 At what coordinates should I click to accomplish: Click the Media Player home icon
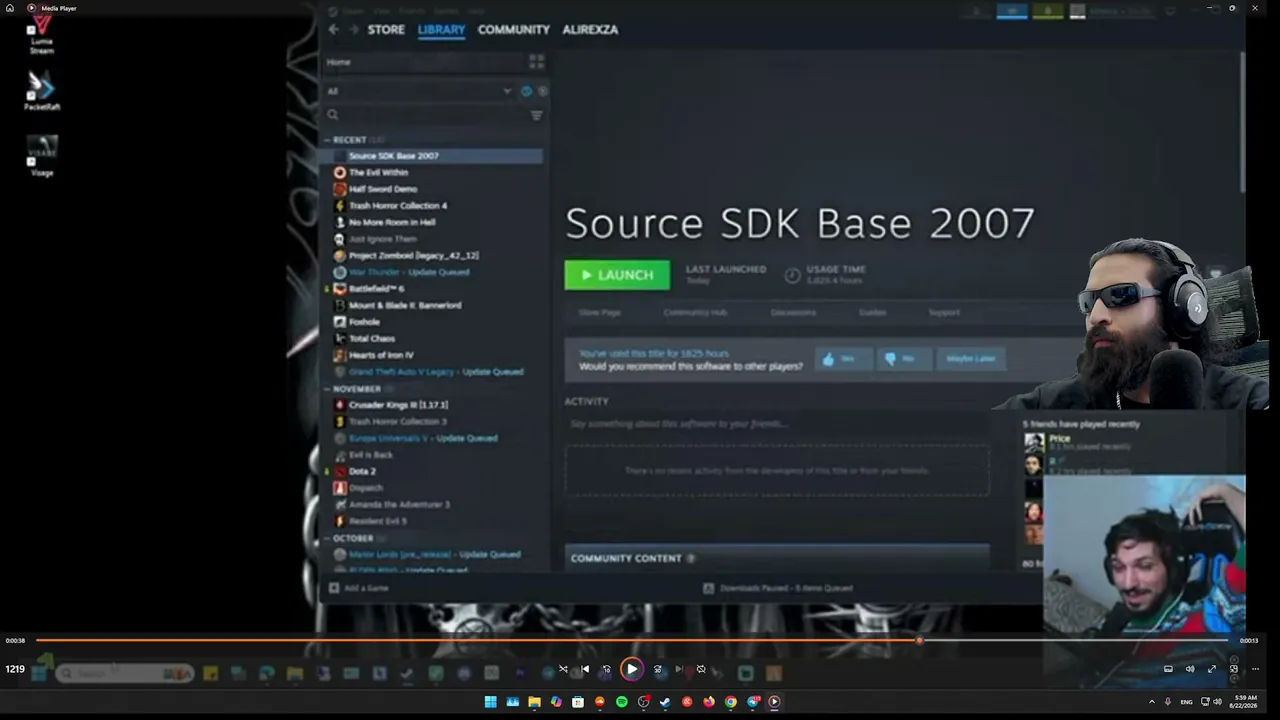[x=10, y=8]
